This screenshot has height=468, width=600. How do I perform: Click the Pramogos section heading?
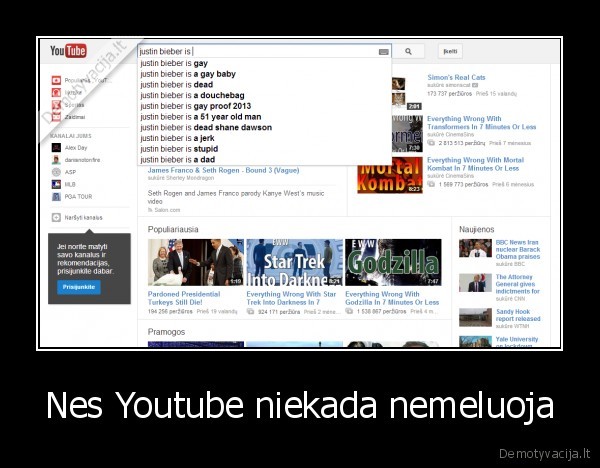point(166,332)
